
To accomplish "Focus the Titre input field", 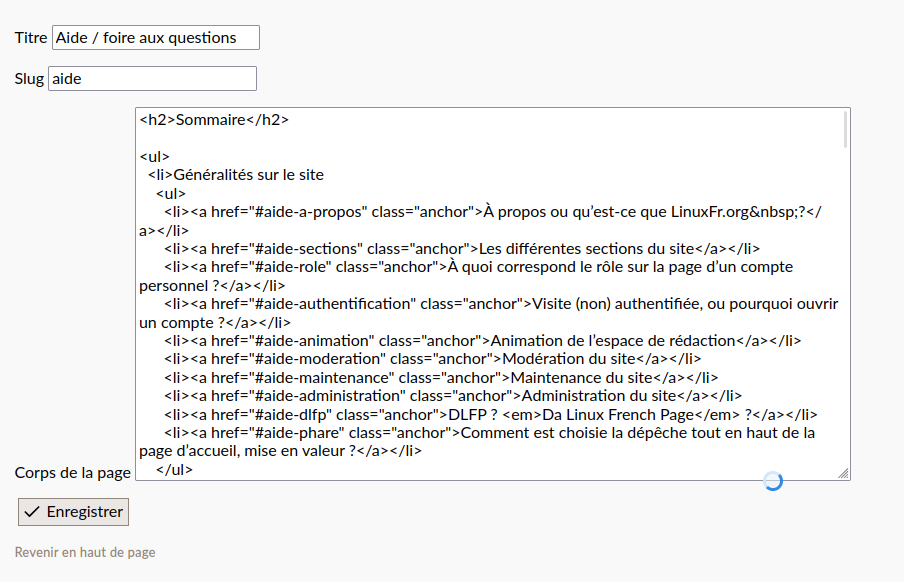I will pyautogui.click(x=155, y=38).
